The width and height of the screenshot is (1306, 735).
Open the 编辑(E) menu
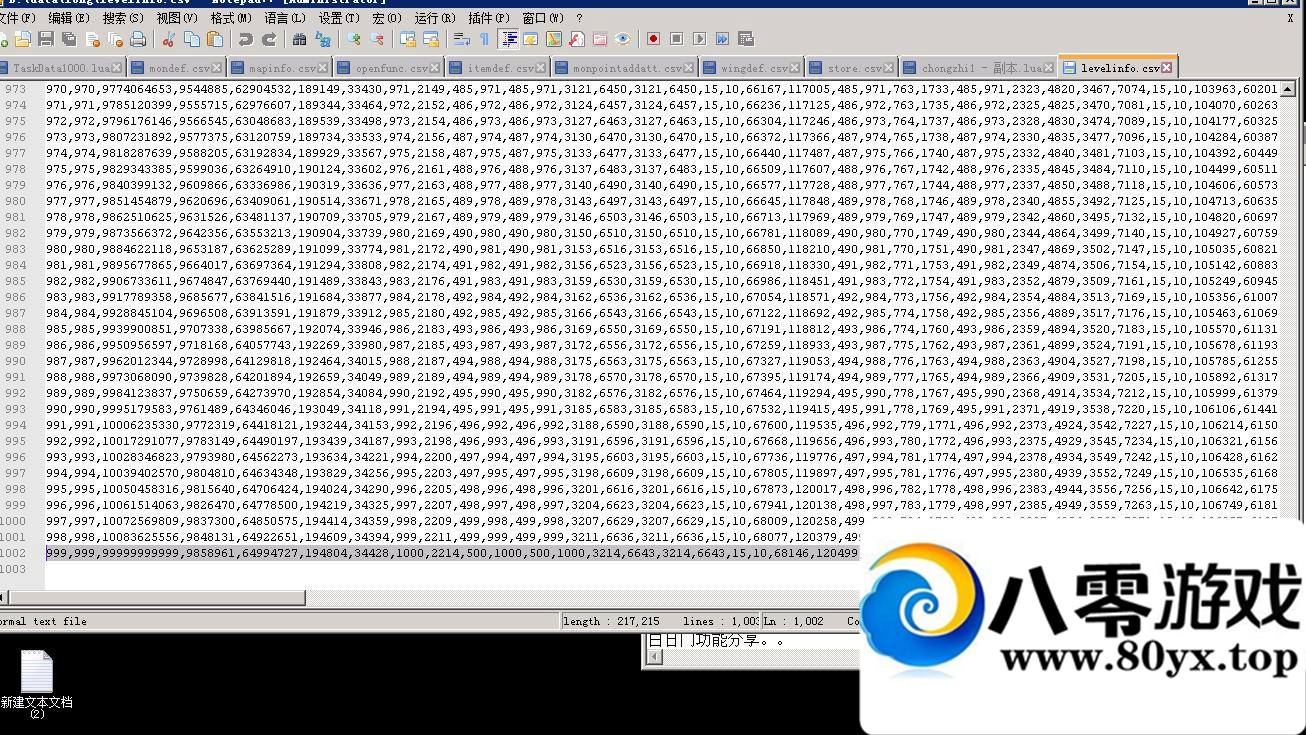pyautogui.click(x=69, y=18)
